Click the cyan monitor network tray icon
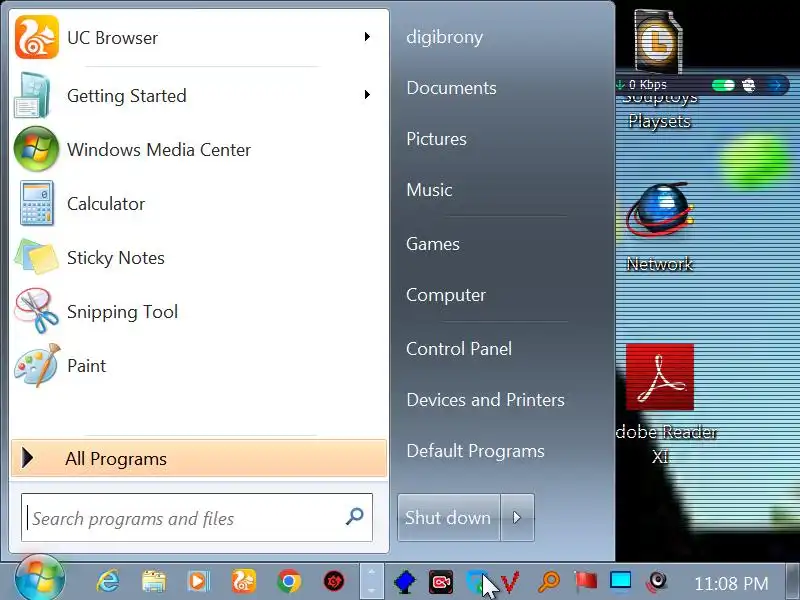 click(x=620, y=581)
